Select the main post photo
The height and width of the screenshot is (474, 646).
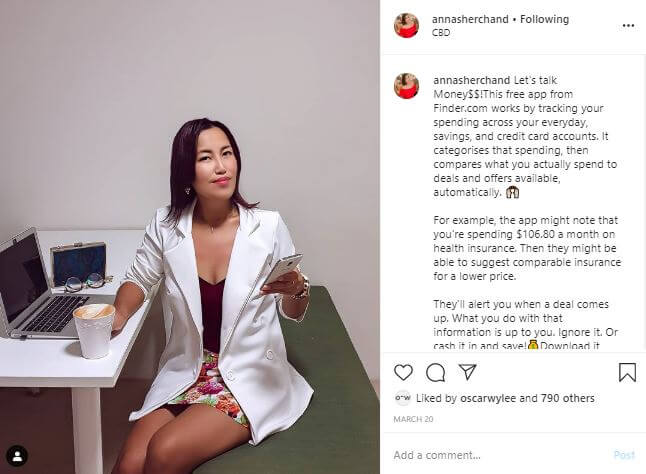[190, 237]
